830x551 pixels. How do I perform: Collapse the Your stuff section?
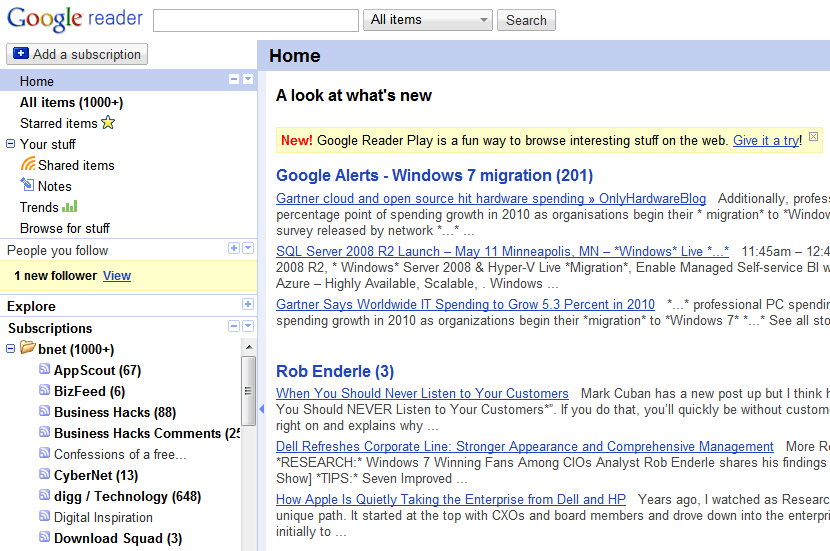10,143
